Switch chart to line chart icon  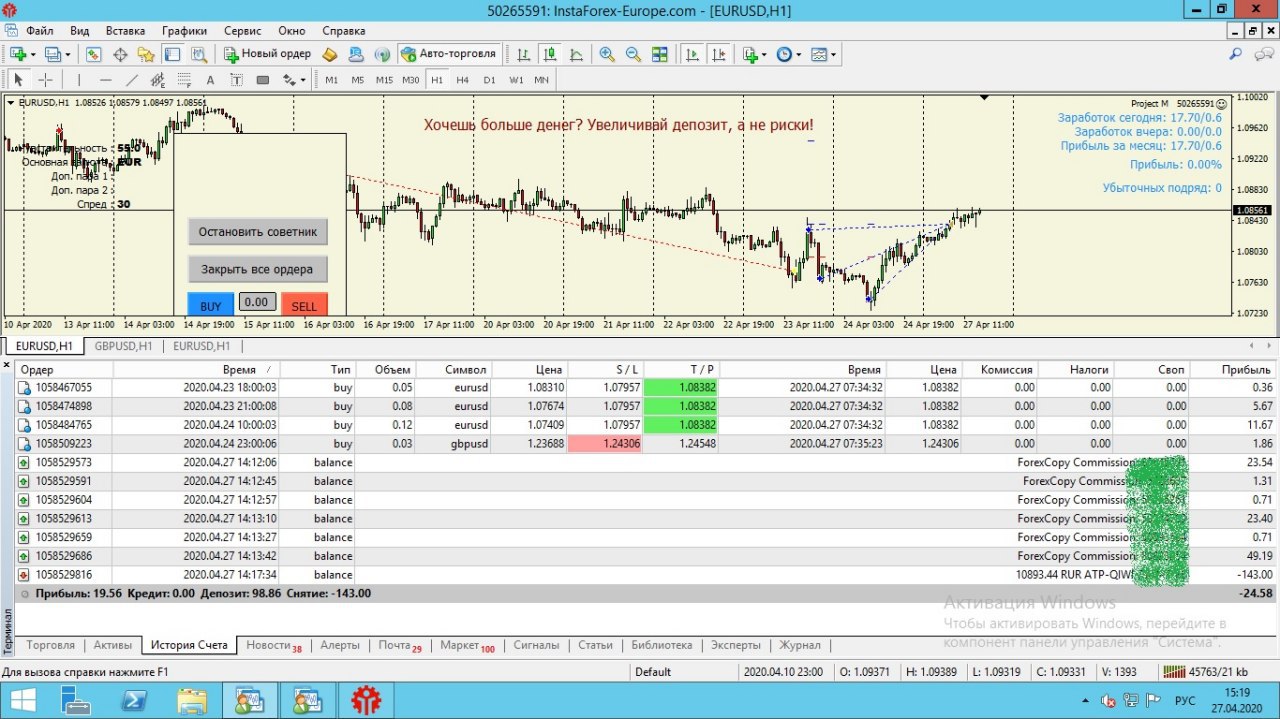click(576, 54)
